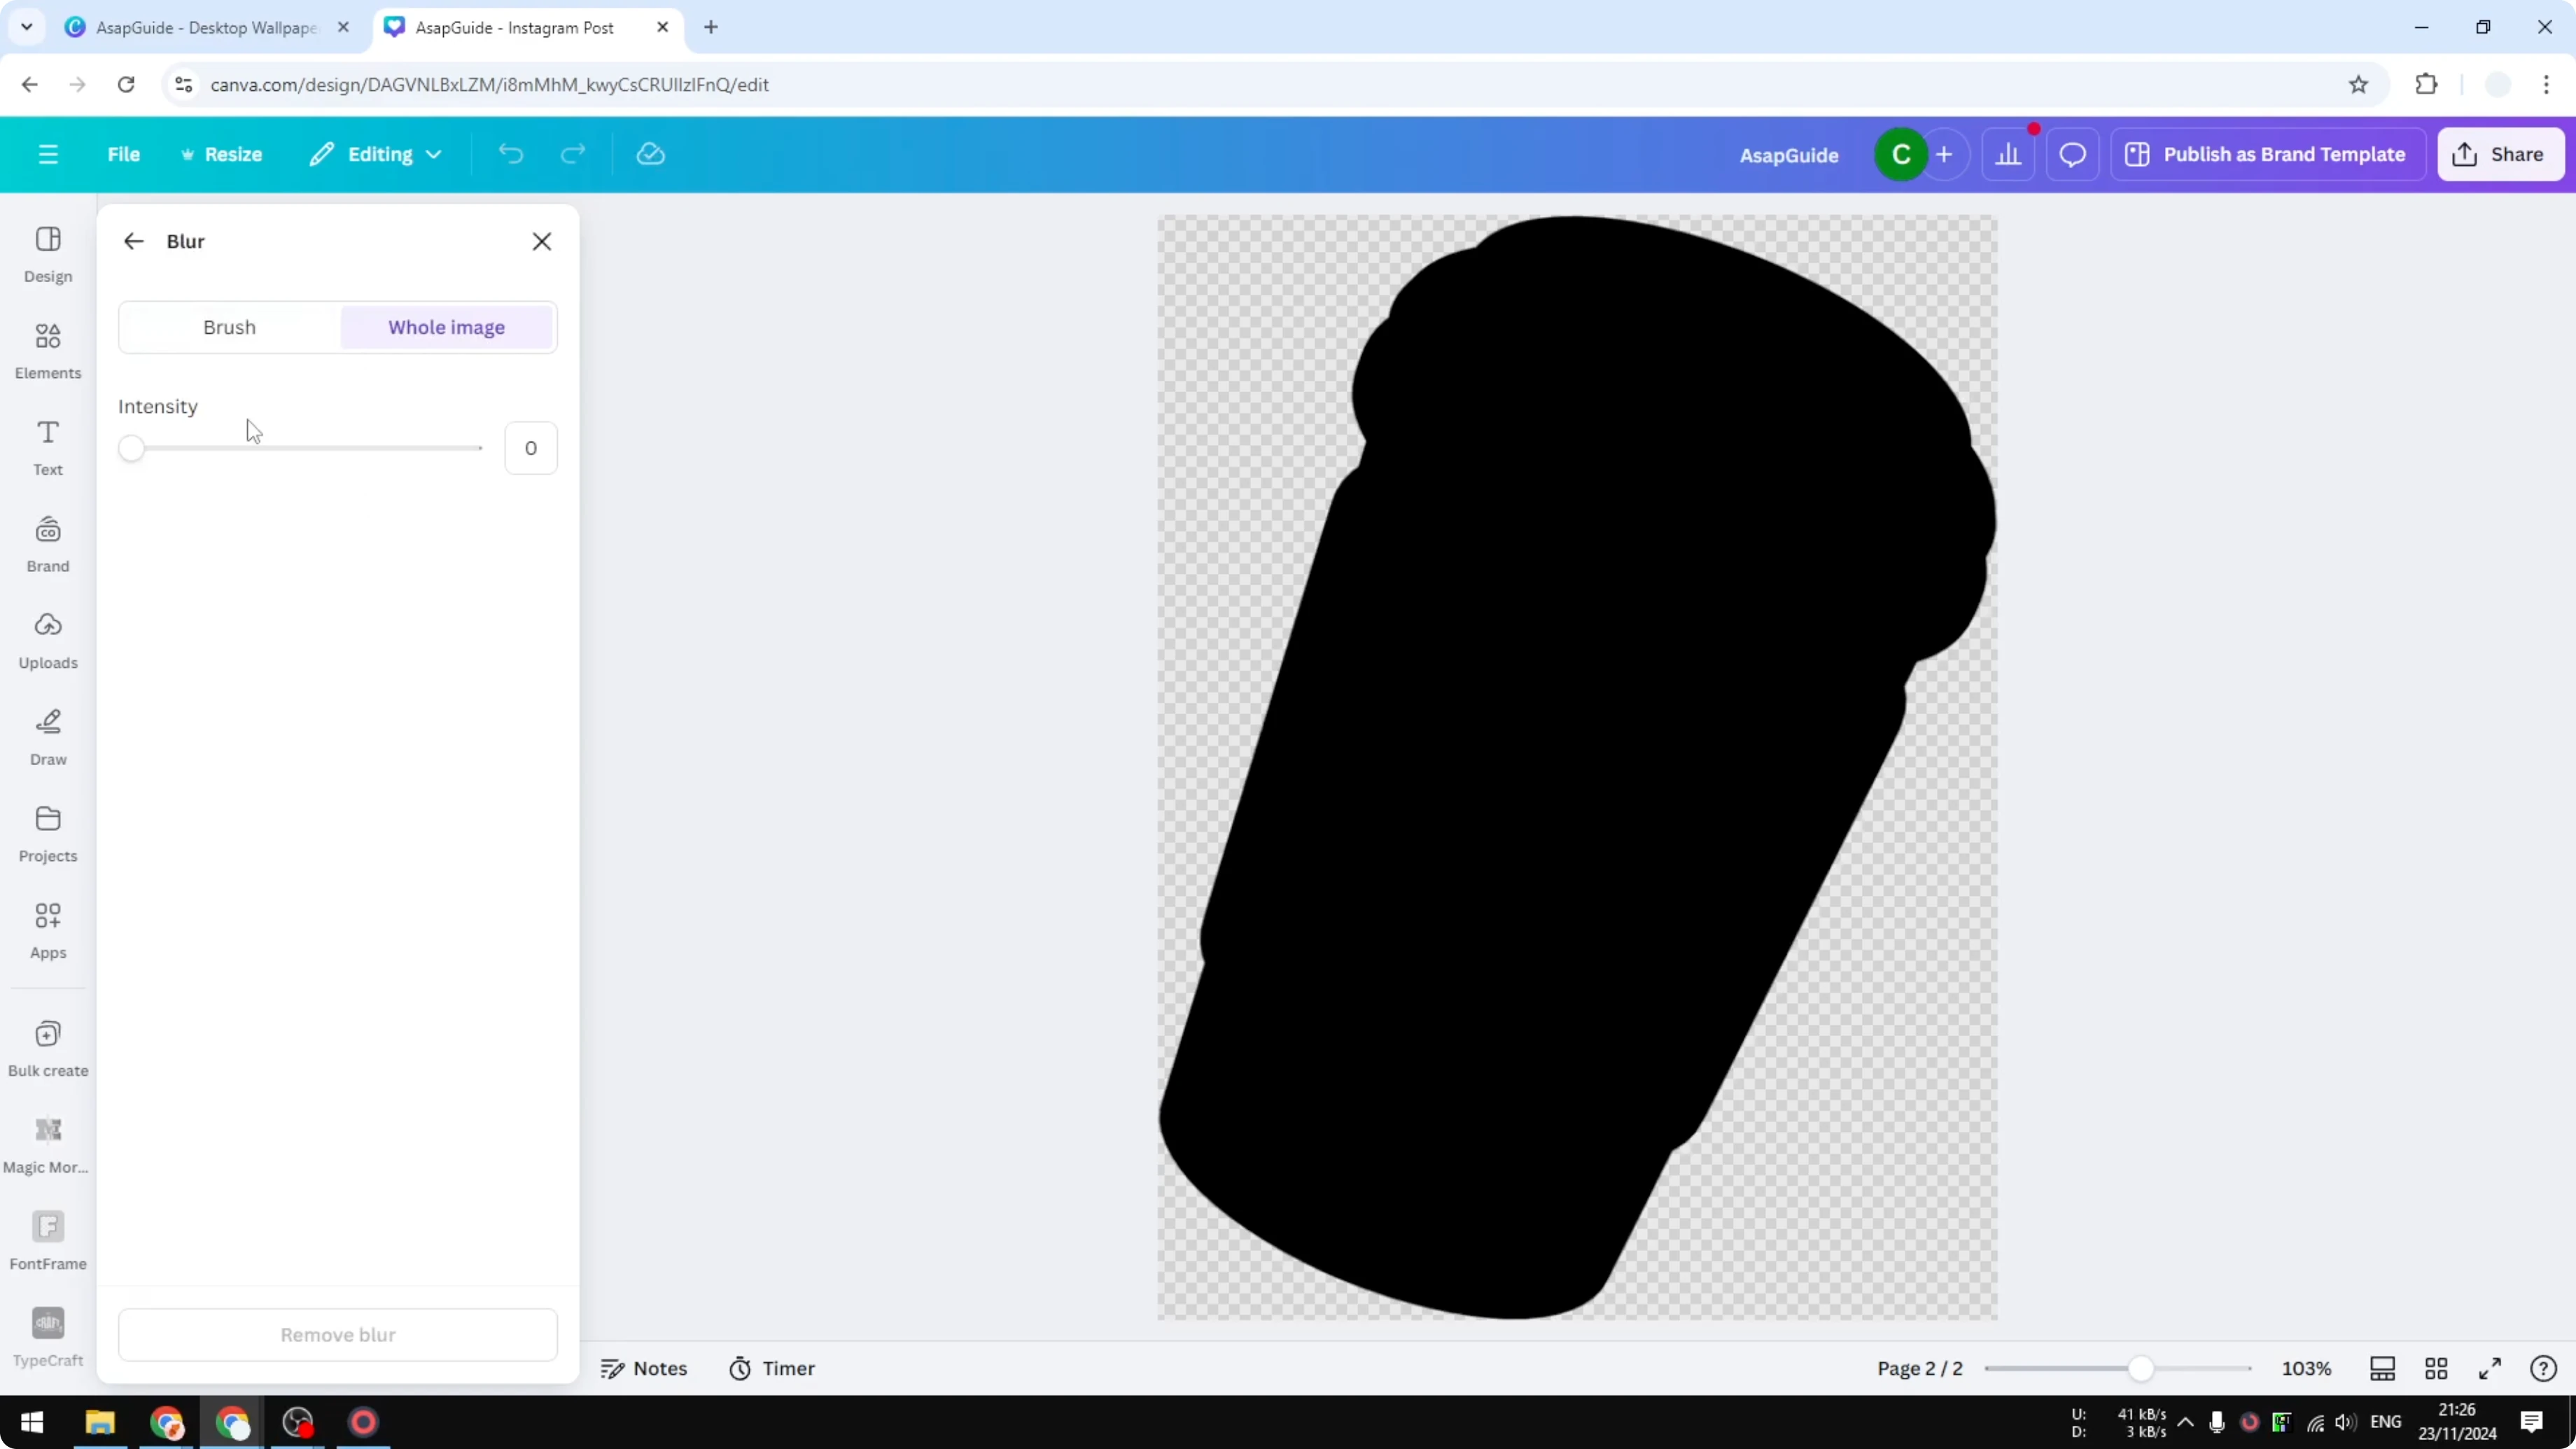Expand hidden system tray icons

[2184, 1422]
